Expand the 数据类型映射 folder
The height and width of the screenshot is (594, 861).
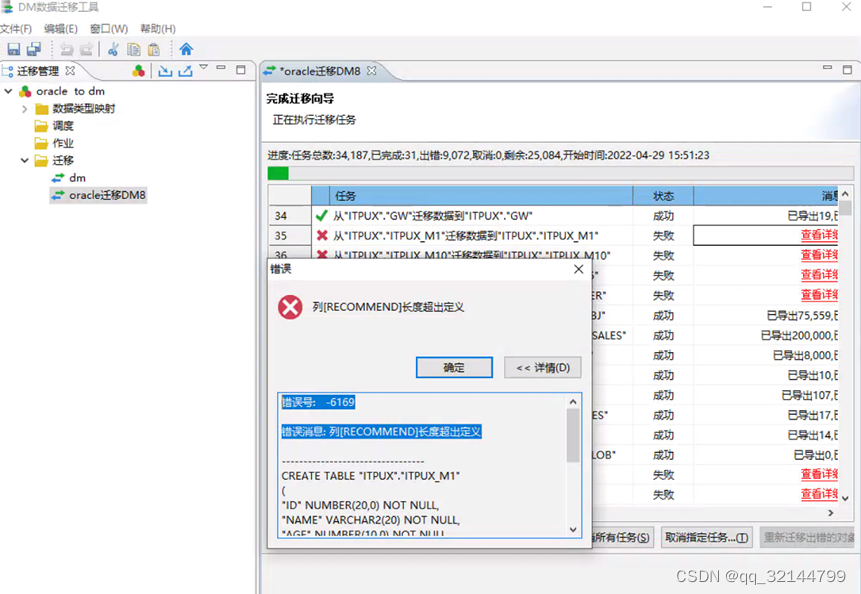coord(24,109)
